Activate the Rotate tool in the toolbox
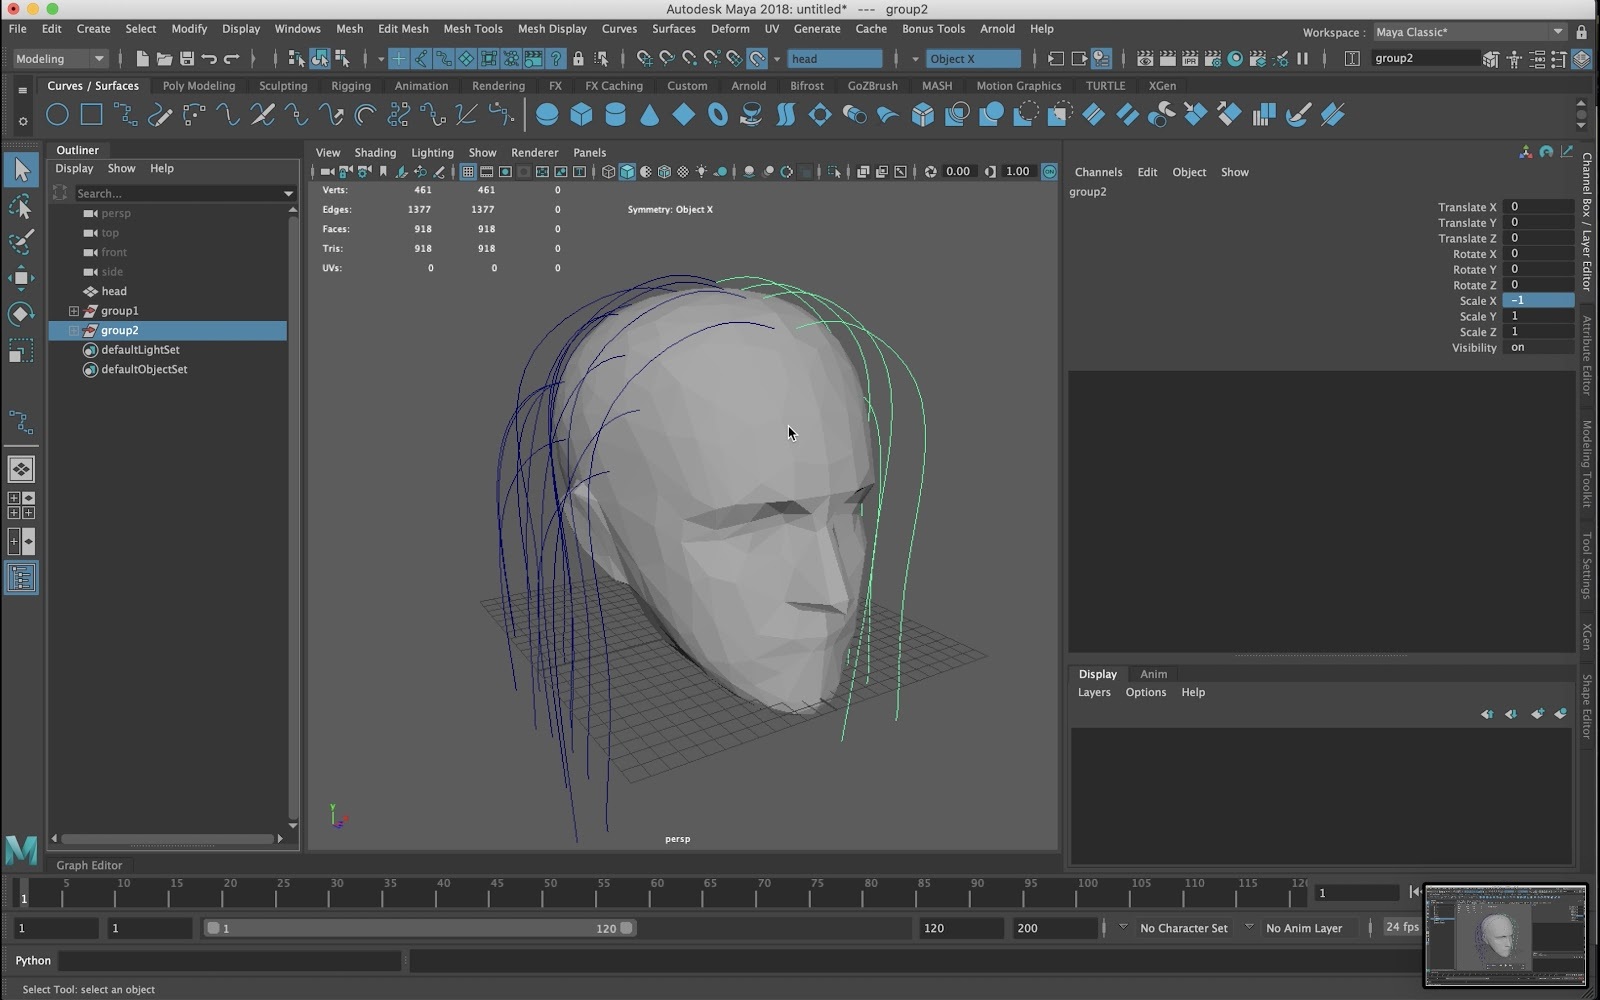Viewport: 1600px width, 1000px height. (21, 314)
